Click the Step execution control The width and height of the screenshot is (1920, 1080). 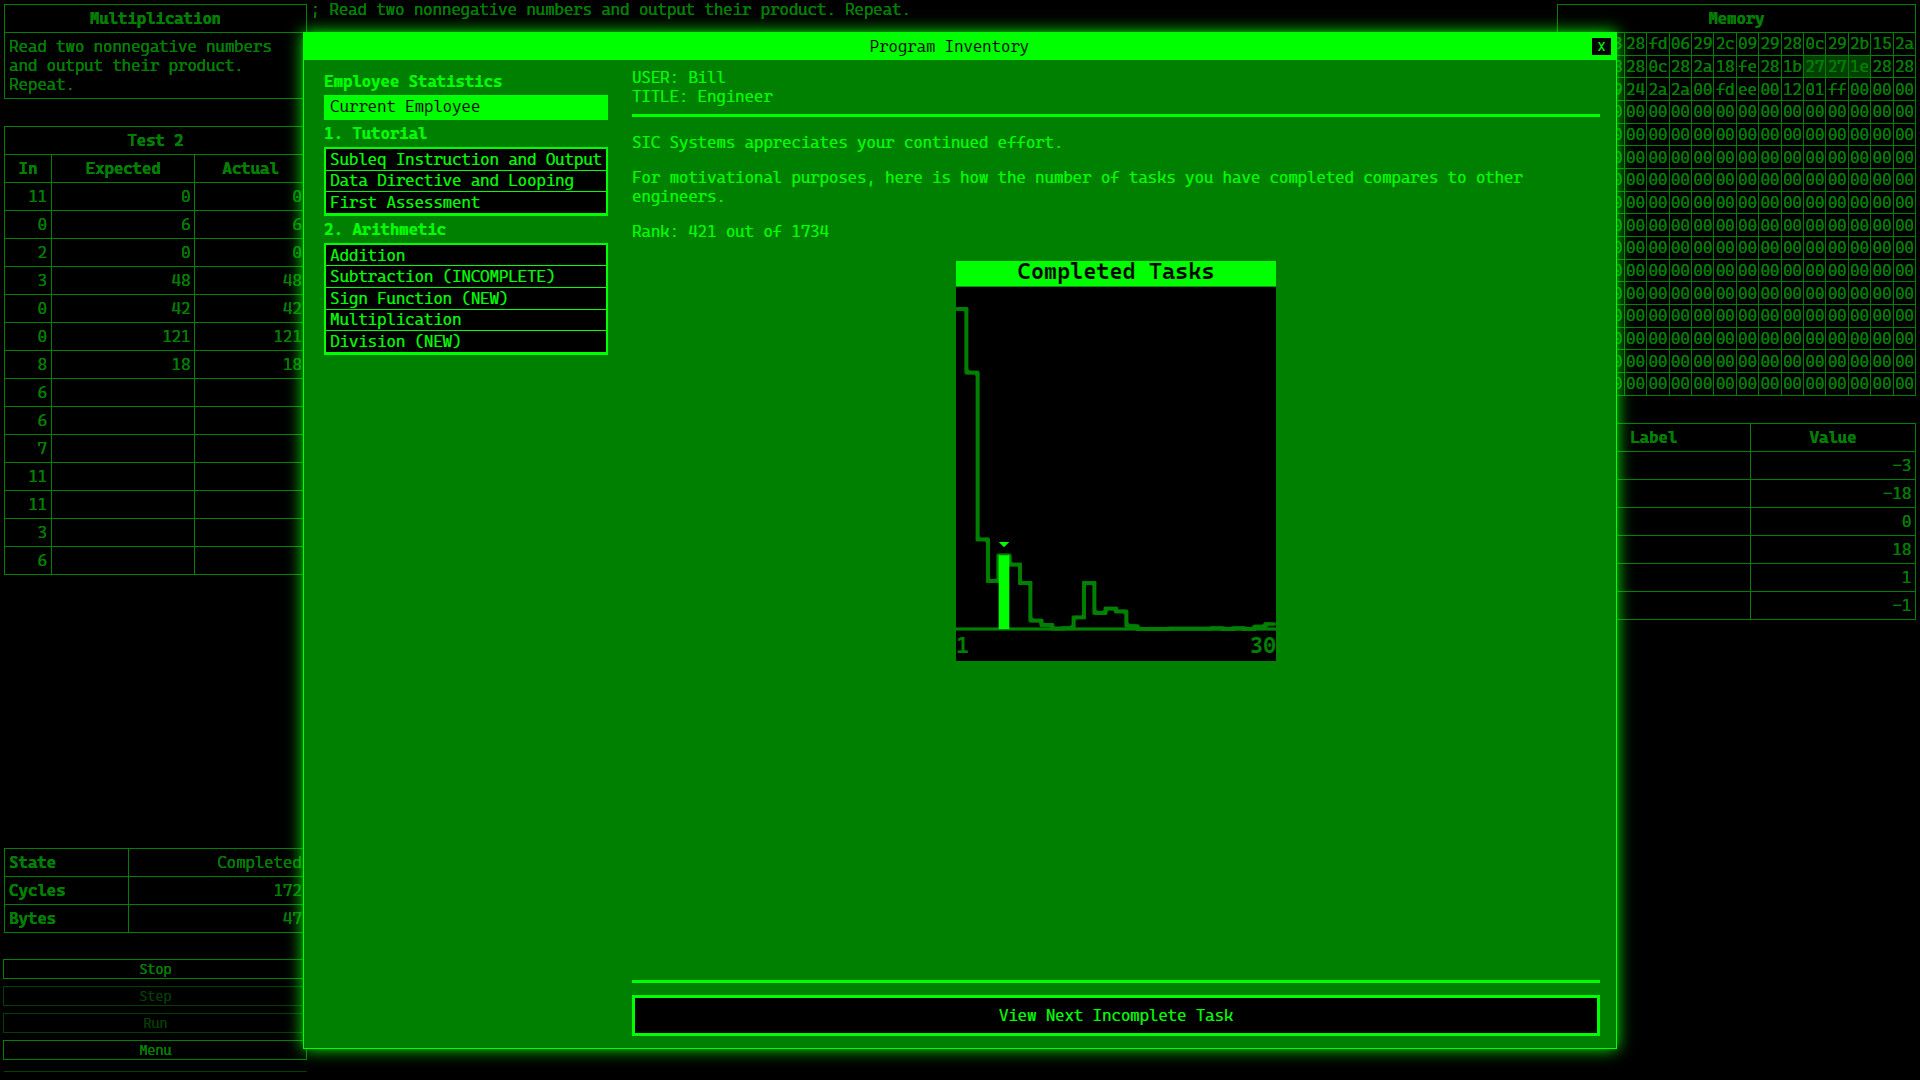[155, 995]
